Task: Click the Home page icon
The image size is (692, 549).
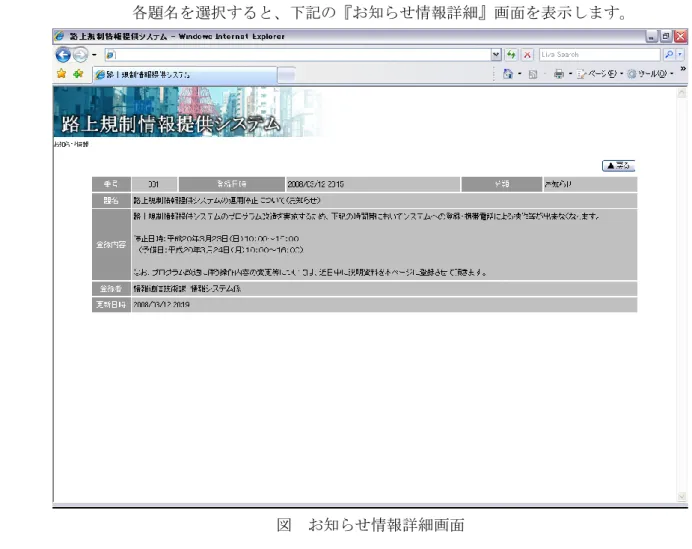Action: point(508,74)
